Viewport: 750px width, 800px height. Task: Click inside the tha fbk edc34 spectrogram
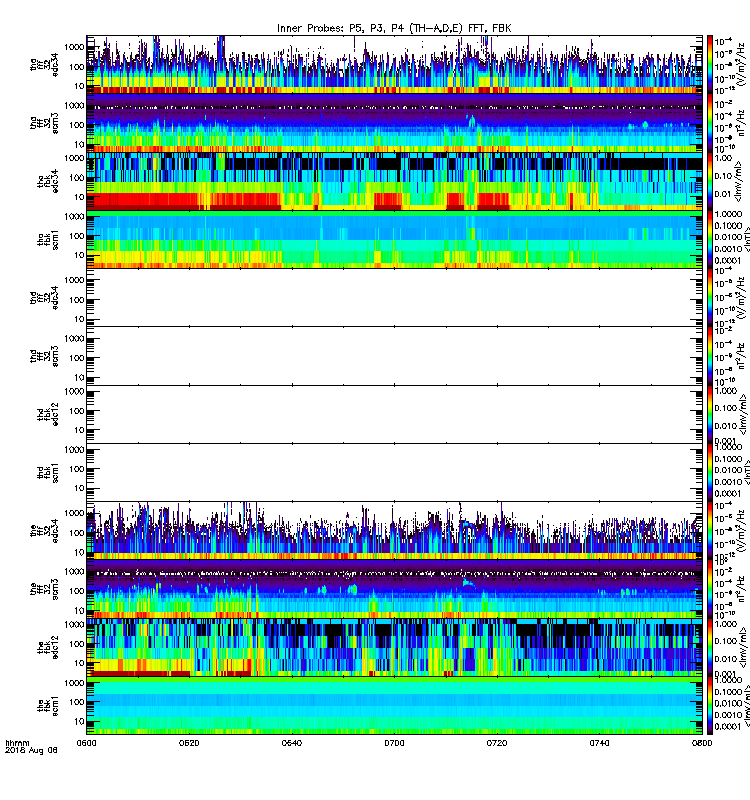tap(394, 181)
